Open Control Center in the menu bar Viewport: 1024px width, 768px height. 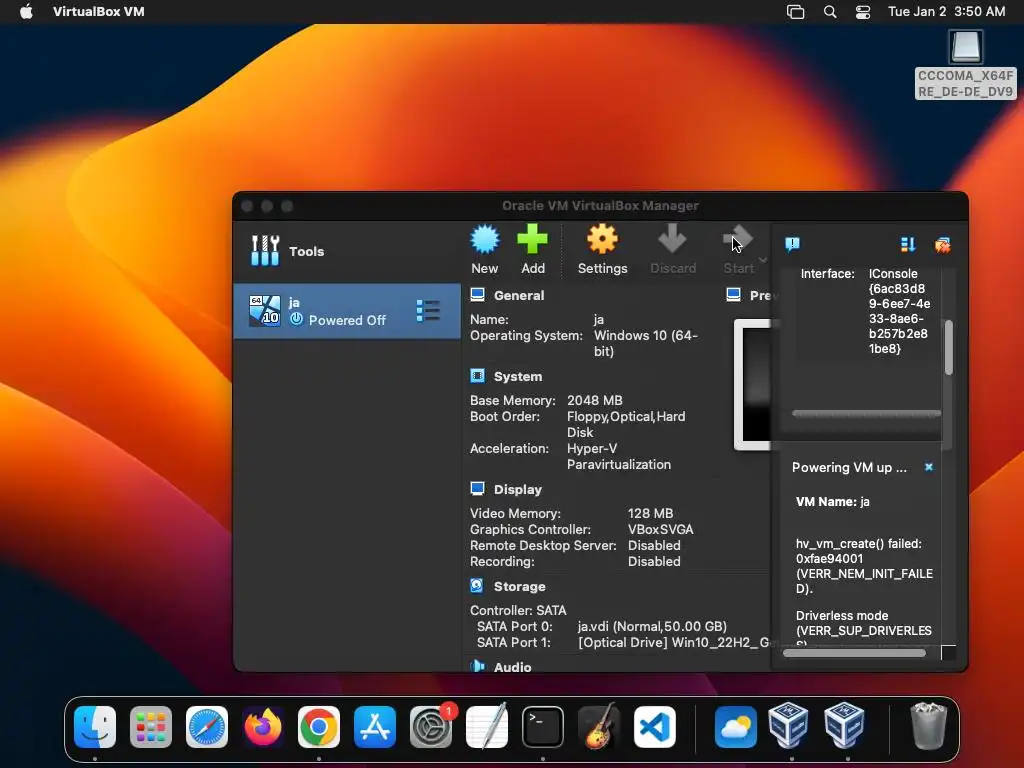tap(863, 12)
